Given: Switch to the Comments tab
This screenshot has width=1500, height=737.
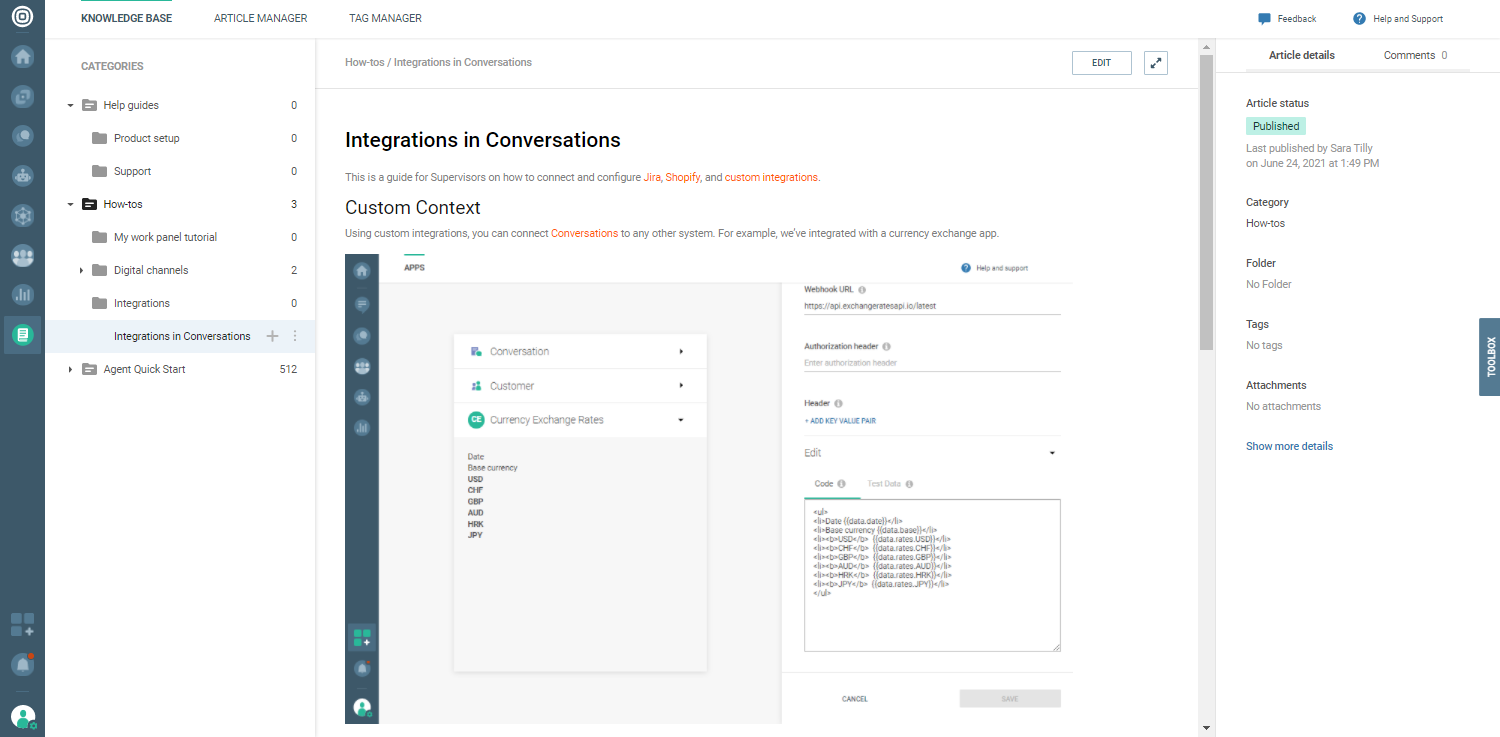Looking at the screenshot, I should click(1414, 55).
